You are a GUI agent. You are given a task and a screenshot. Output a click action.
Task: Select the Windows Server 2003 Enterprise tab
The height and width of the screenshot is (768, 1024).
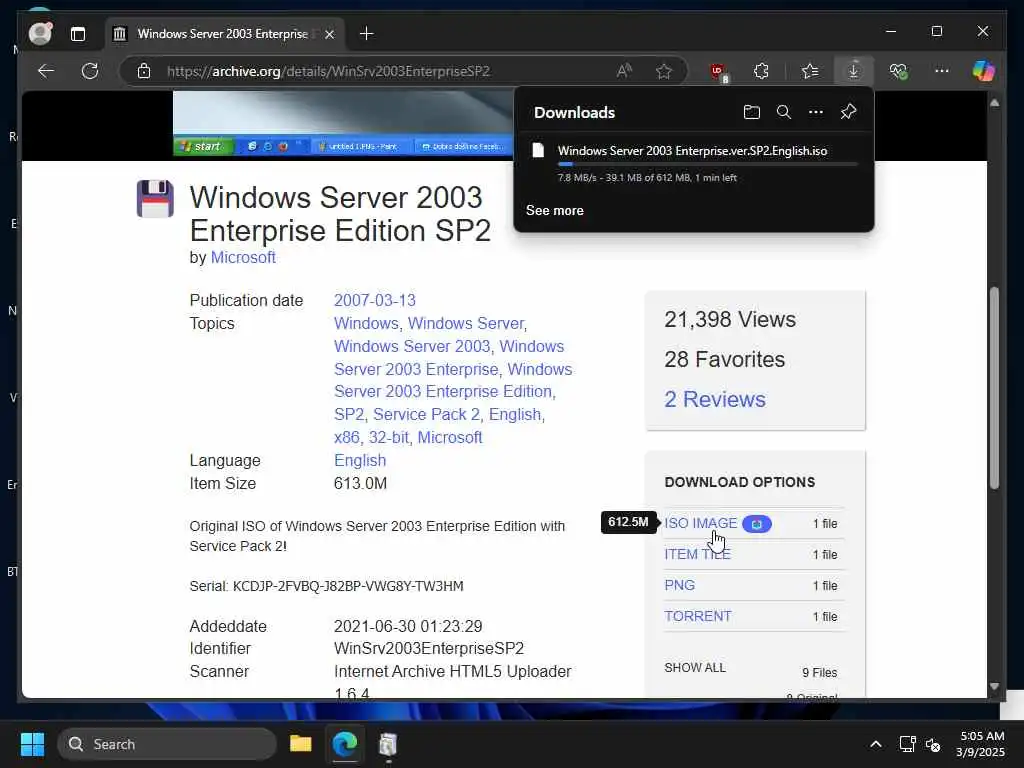tap(223, 34)
